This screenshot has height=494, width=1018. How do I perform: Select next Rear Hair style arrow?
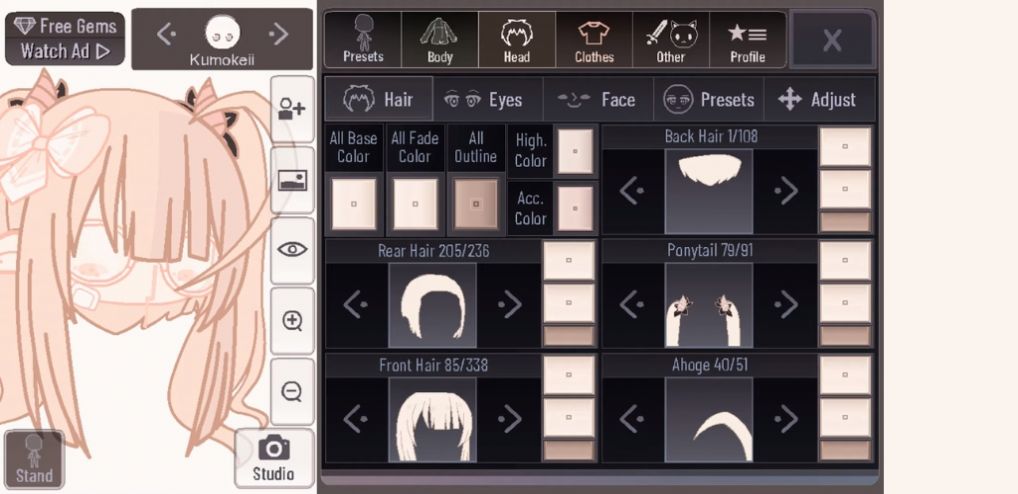click(510, 305)
